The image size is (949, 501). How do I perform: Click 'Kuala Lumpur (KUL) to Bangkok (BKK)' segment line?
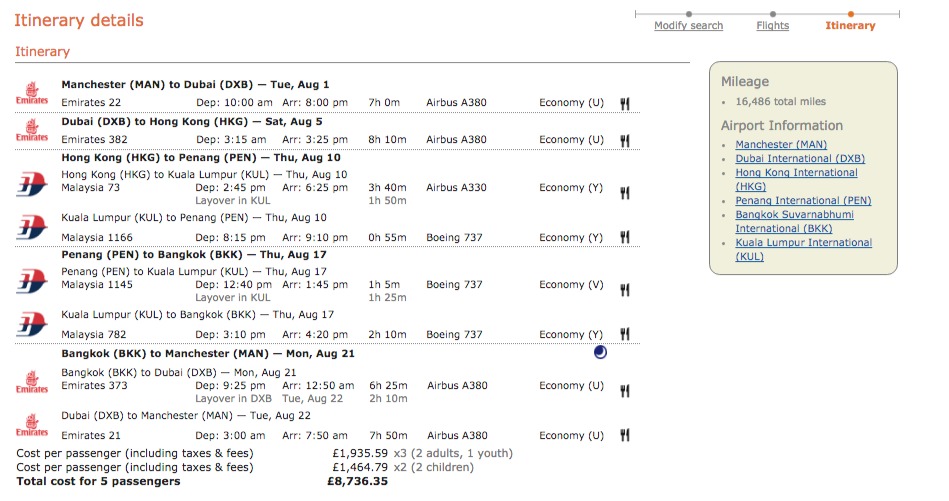pyautogui.click(x=197, y=315)
